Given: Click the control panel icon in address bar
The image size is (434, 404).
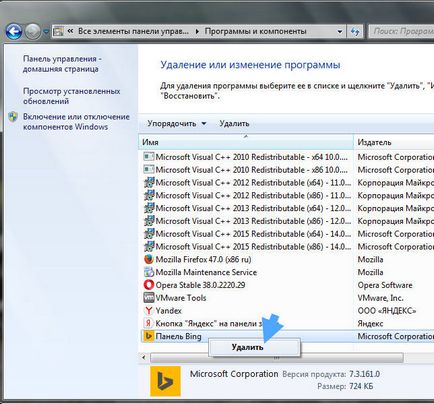Looking at the screenshot, I should pyautogui.click(x=58, y=32).
